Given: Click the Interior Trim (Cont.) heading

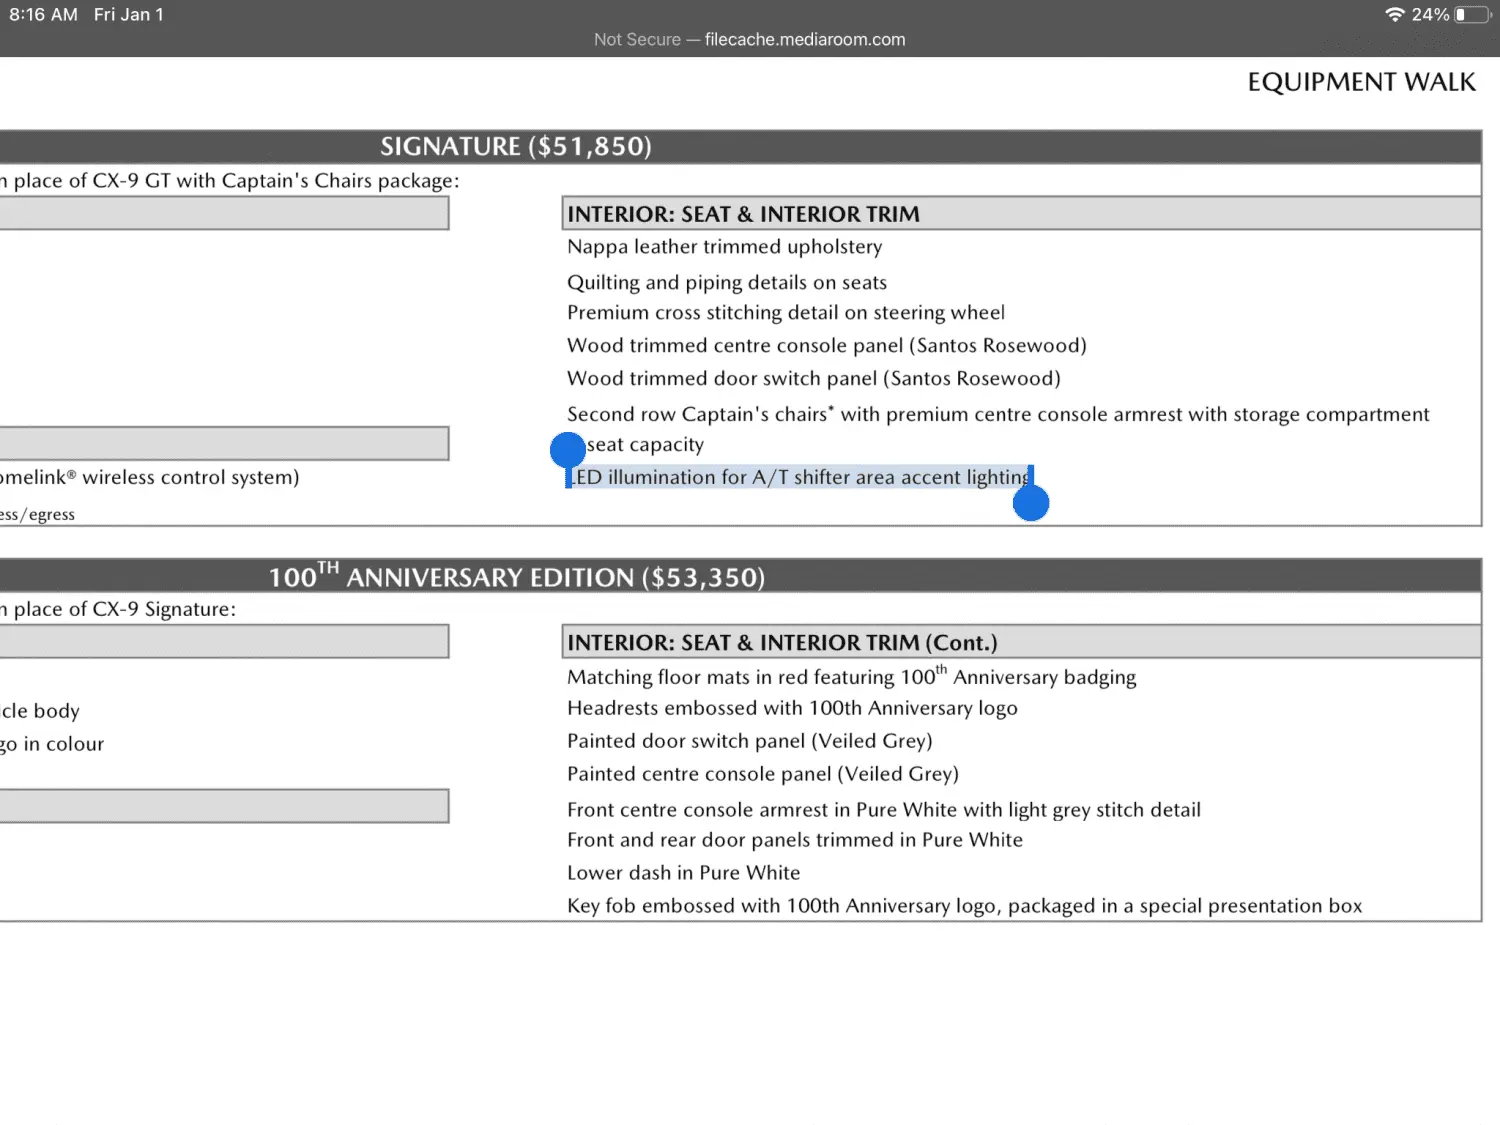Looking at the screenshot, I should pos(782,643).
